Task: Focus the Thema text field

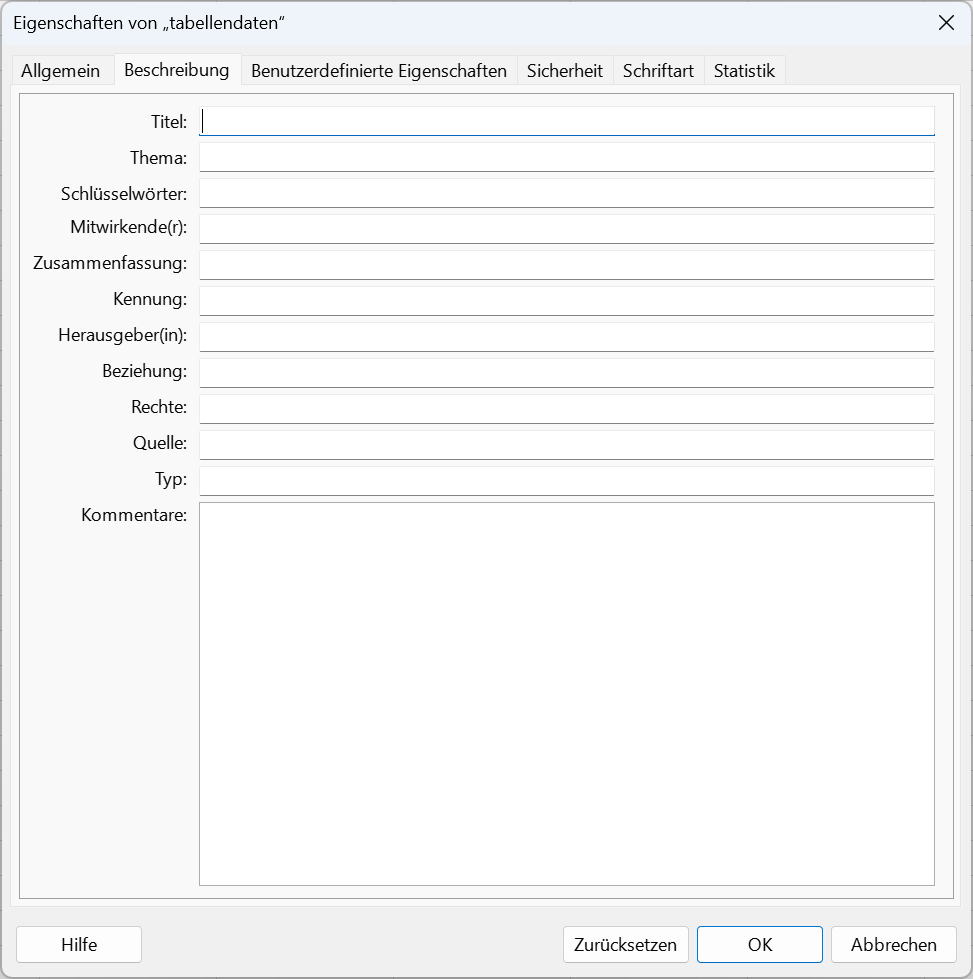Action: [x=567, y=157]
